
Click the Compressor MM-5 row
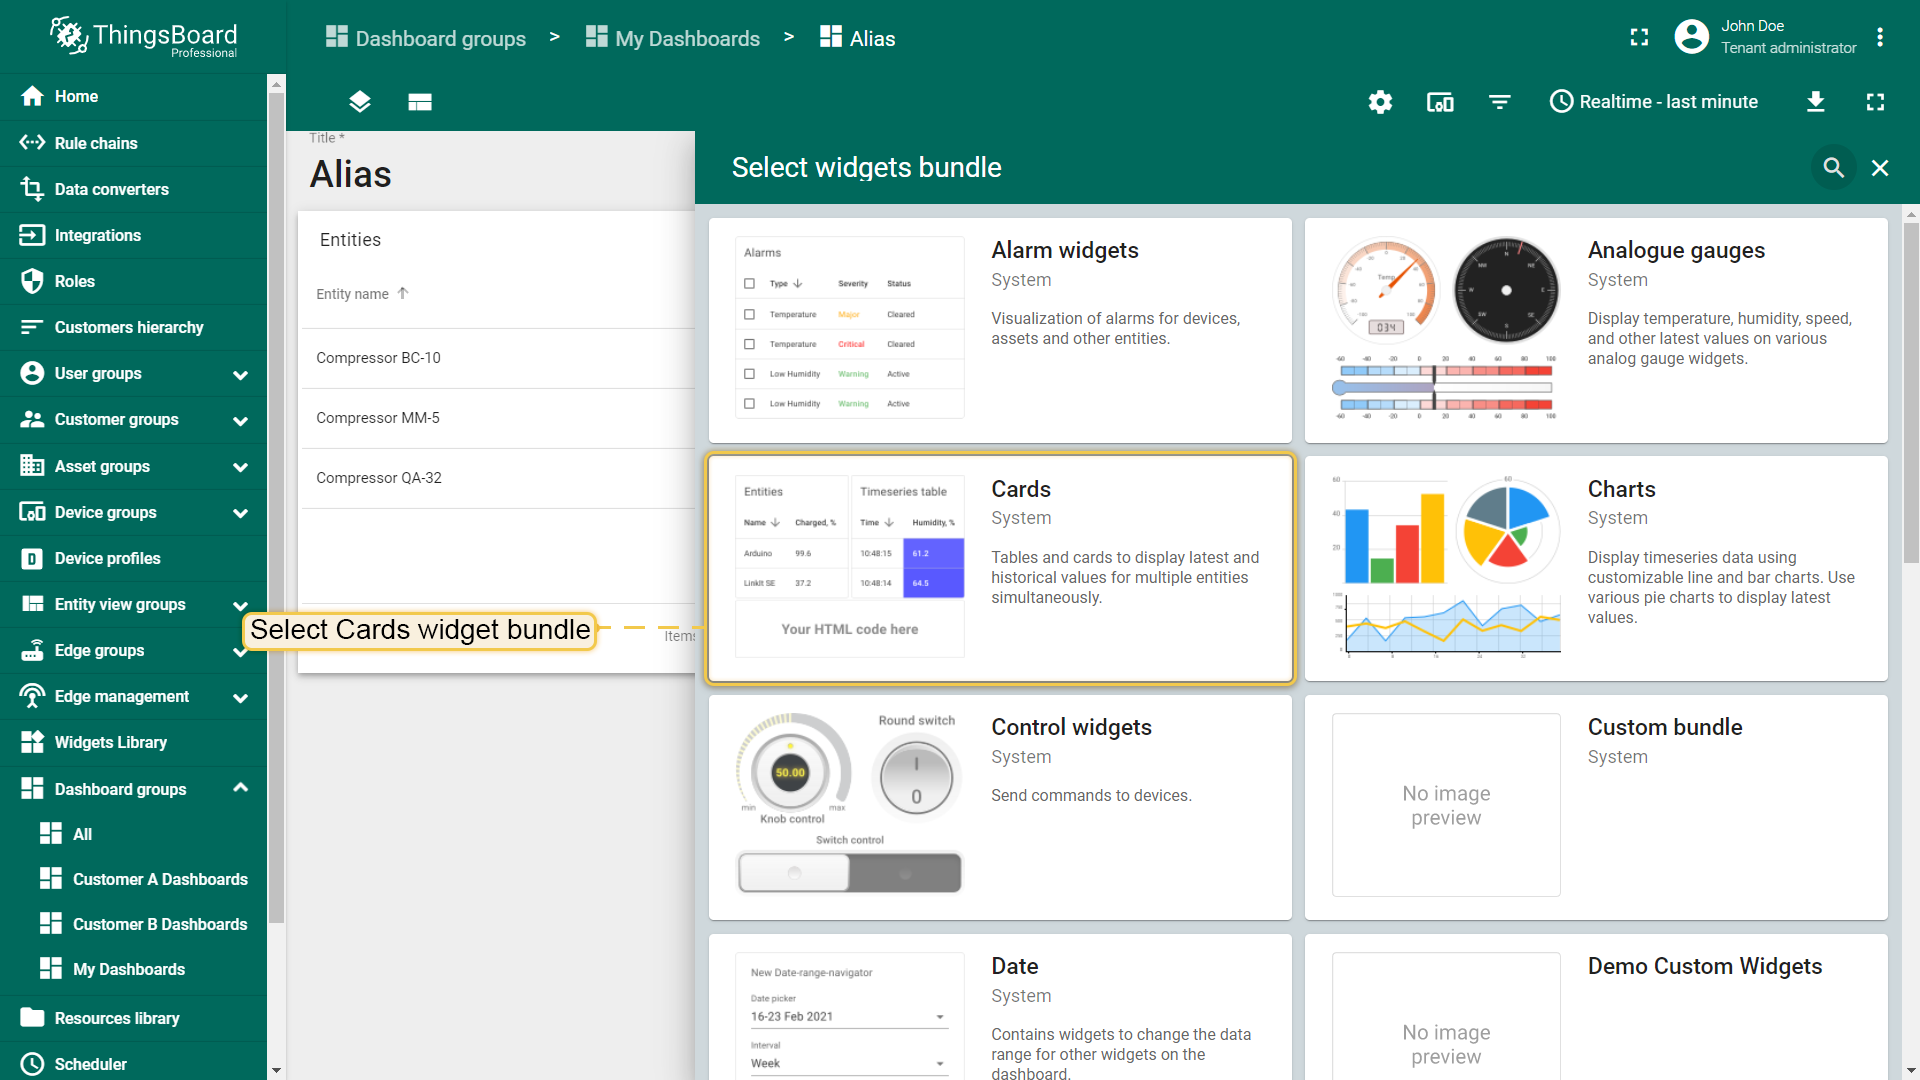(497, 418)
